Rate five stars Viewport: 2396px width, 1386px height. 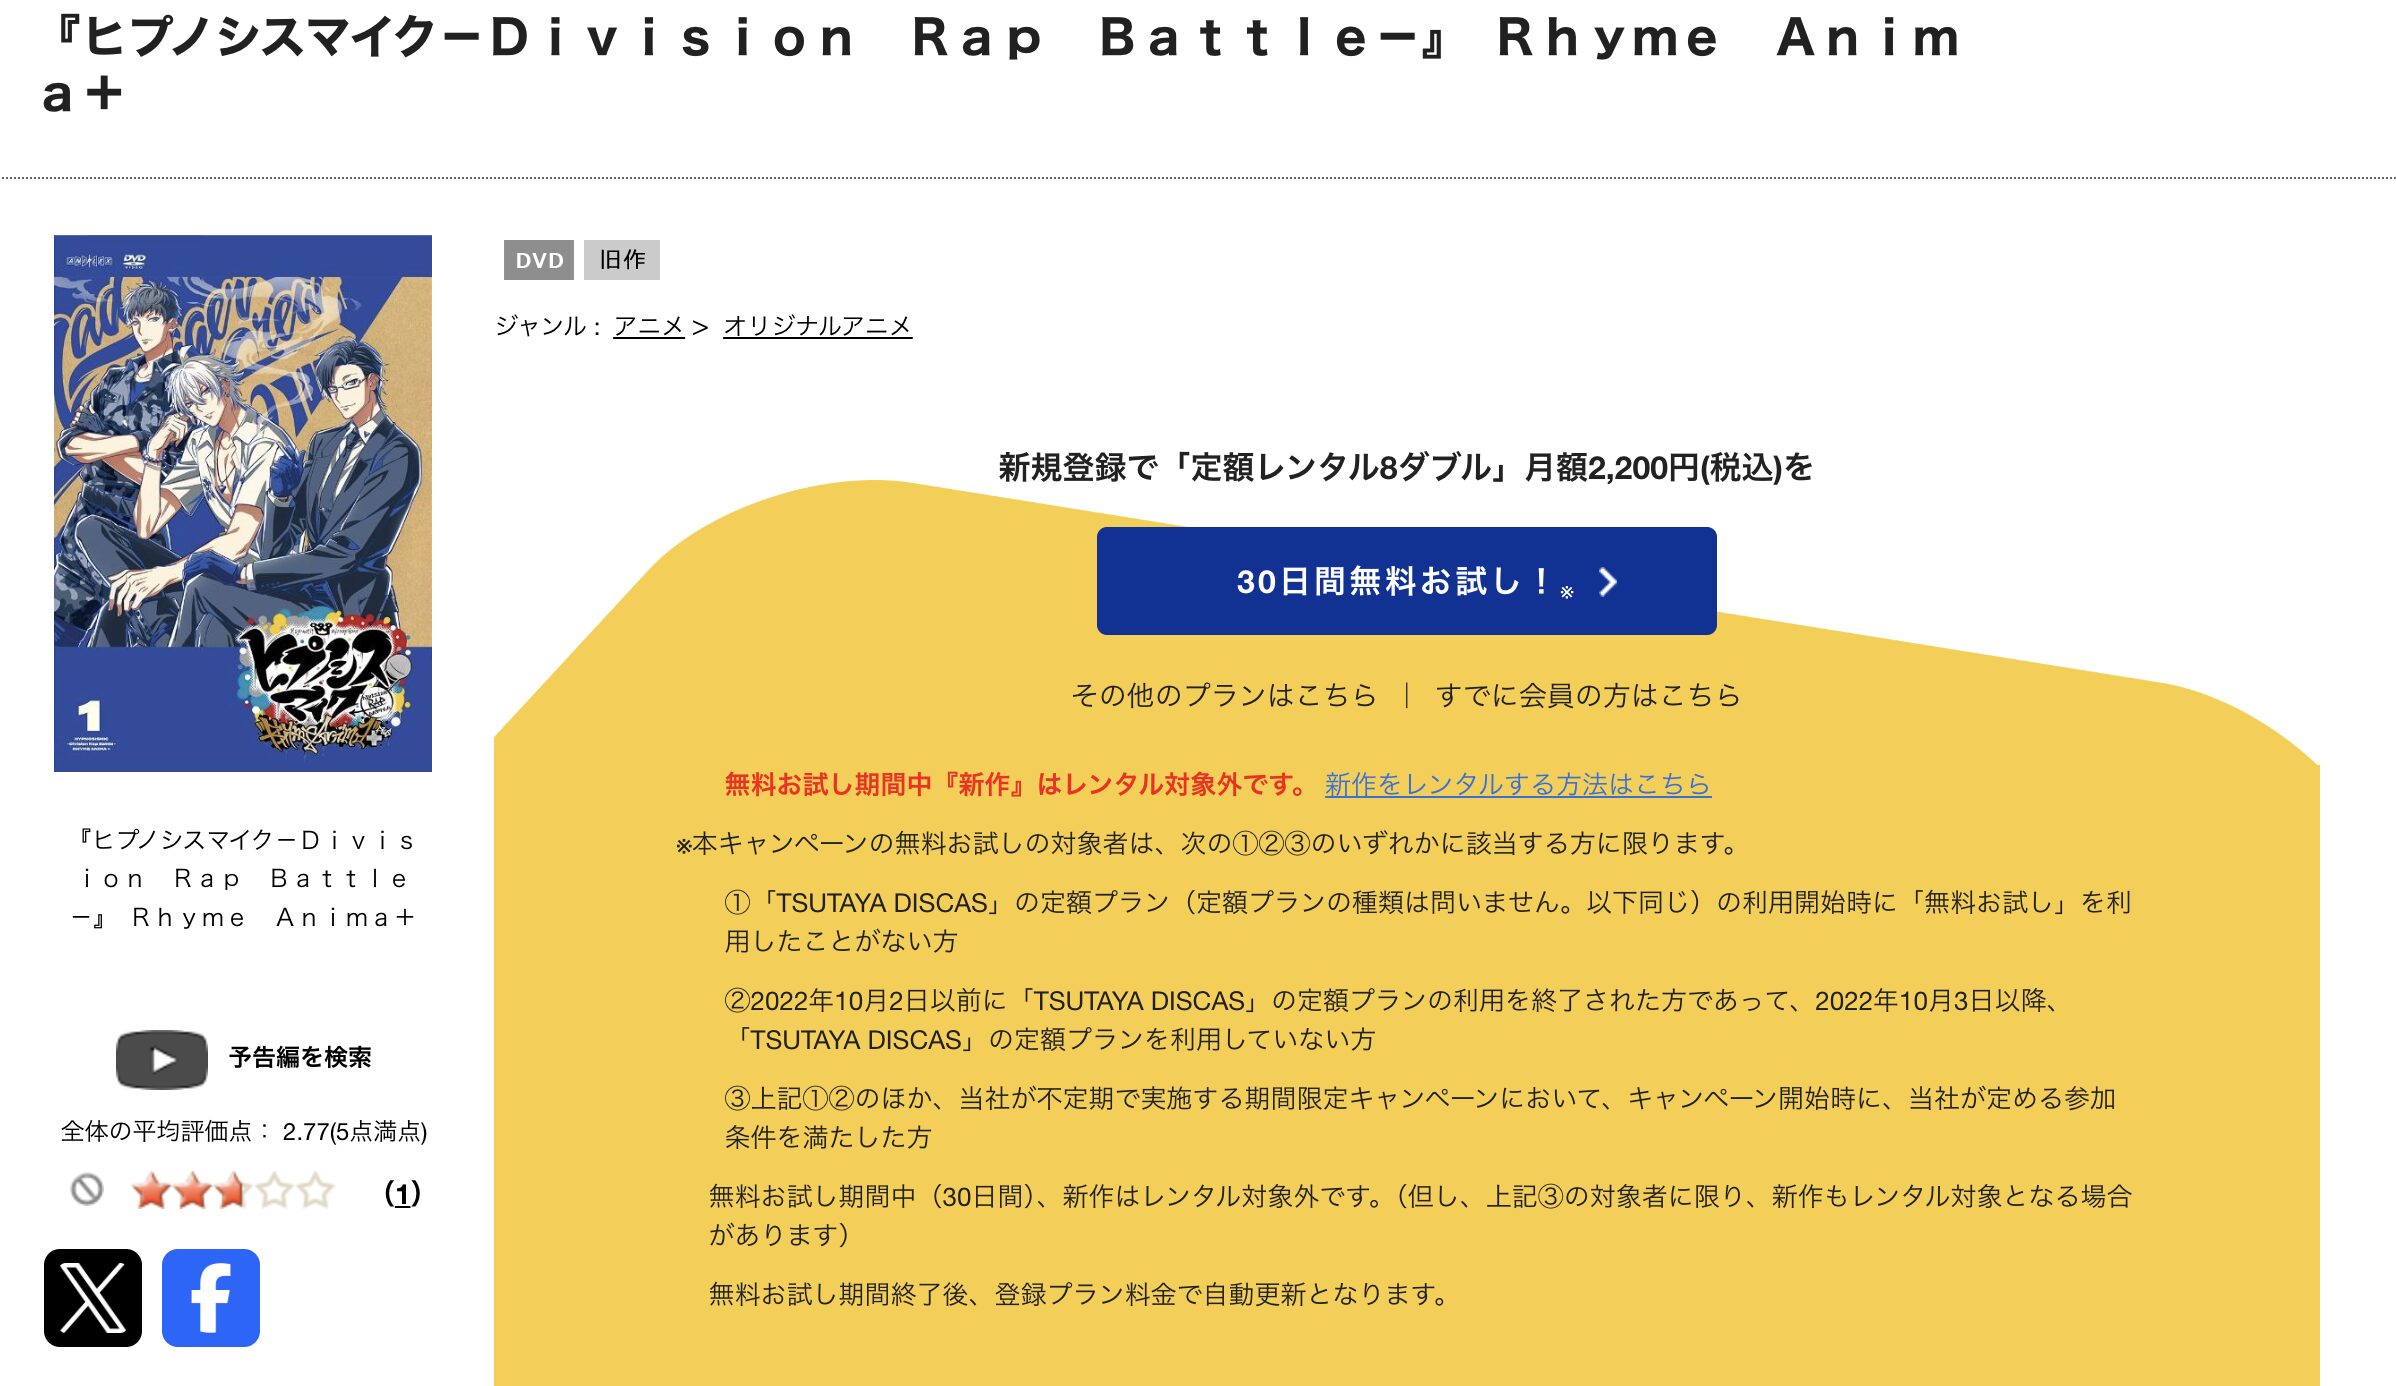click(314, 1190)
